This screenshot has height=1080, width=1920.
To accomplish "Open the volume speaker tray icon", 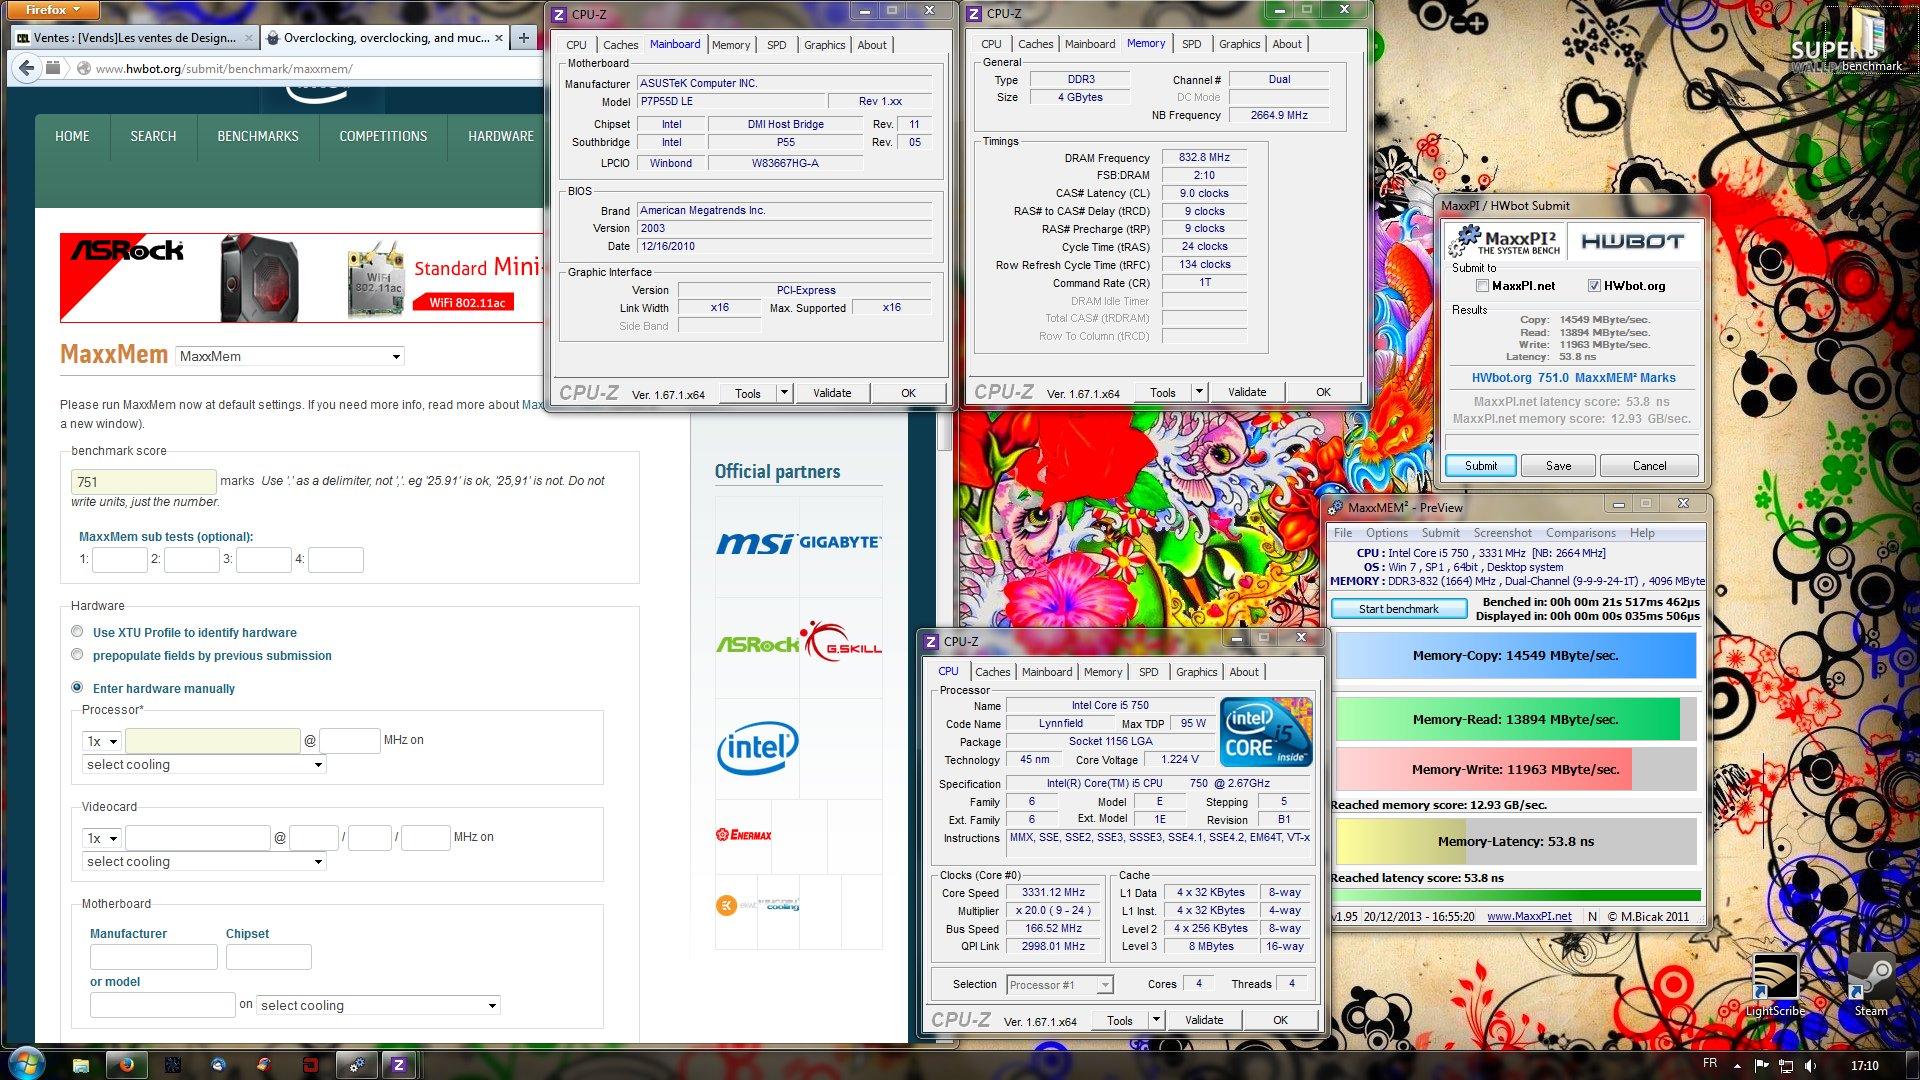I will [x=1809, y=1065].
